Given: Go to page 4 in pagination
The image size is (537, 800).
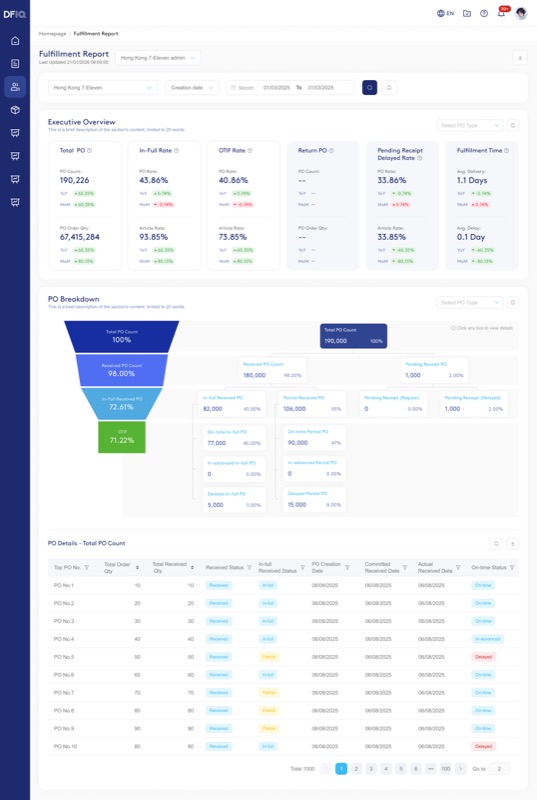Looking at the screenshot, I should (386, 768).
